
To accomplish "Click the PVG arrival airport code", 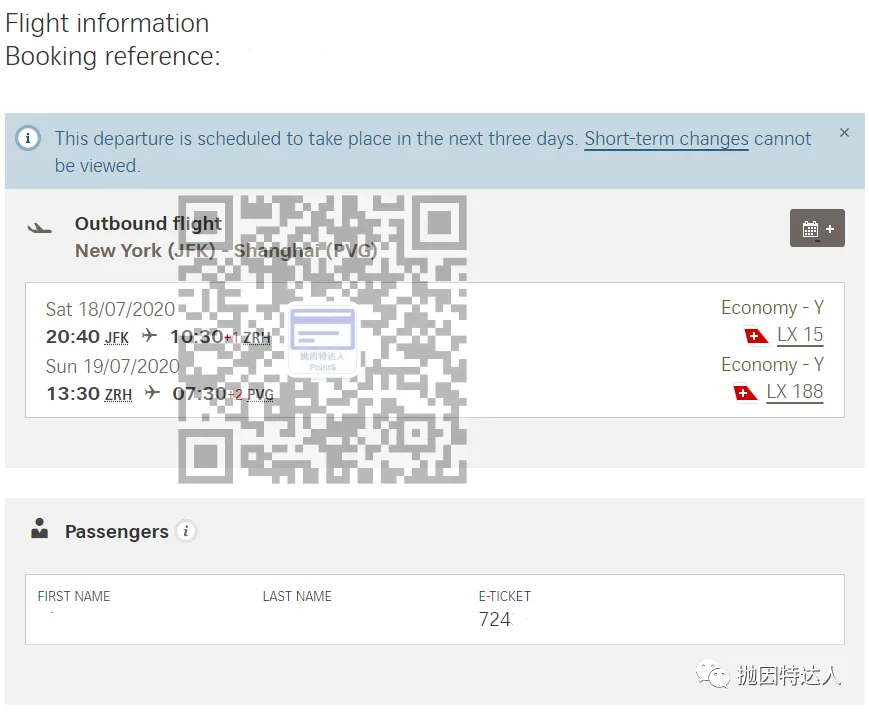I will click(x=260, y=394).
